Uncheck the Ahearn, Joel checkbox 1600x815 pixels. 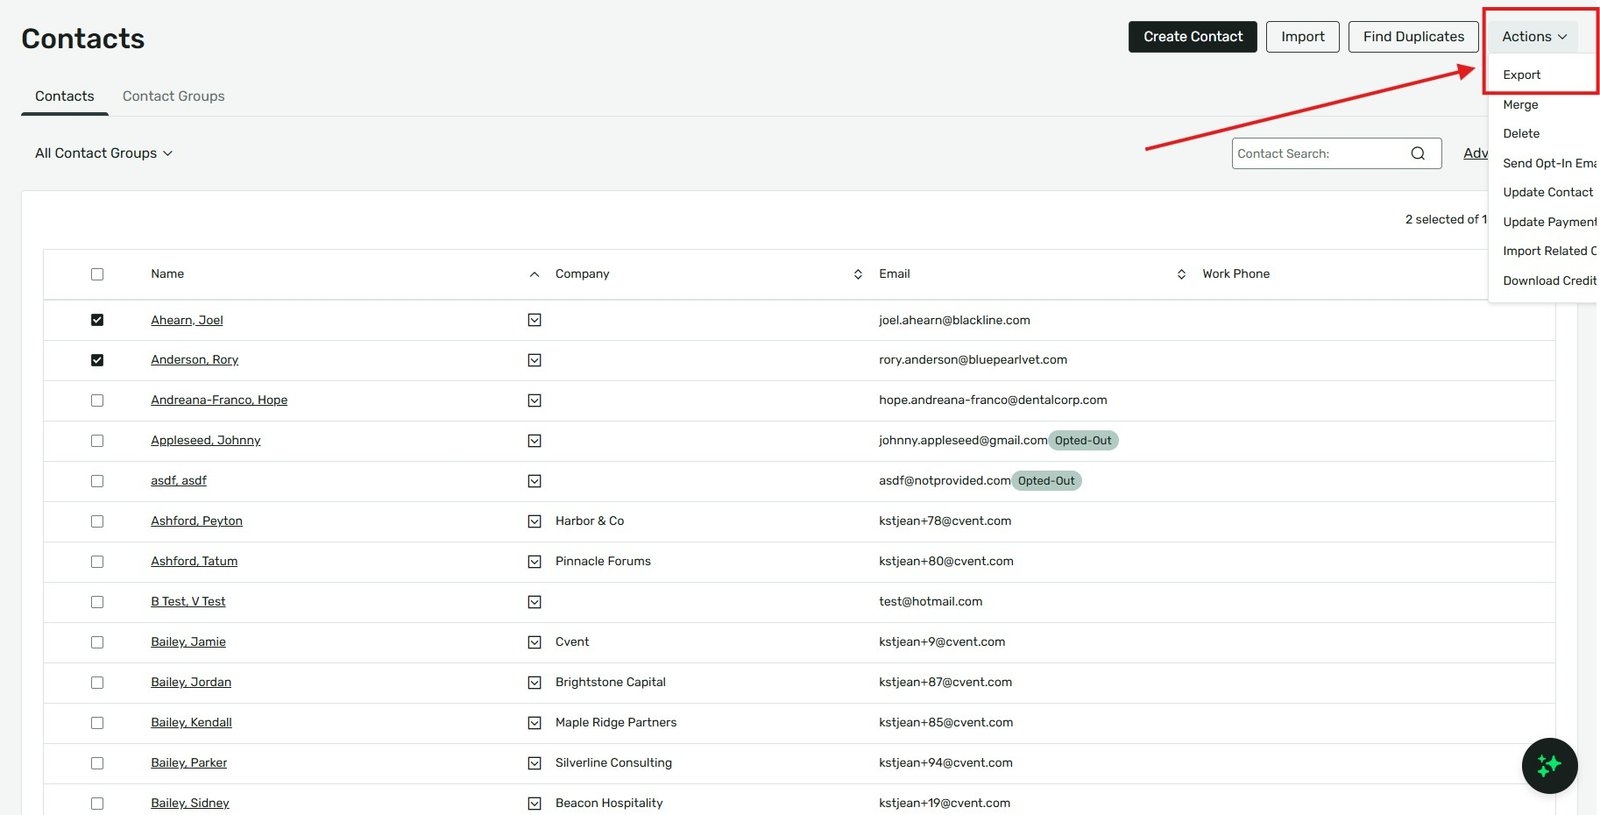click(97, 320)
